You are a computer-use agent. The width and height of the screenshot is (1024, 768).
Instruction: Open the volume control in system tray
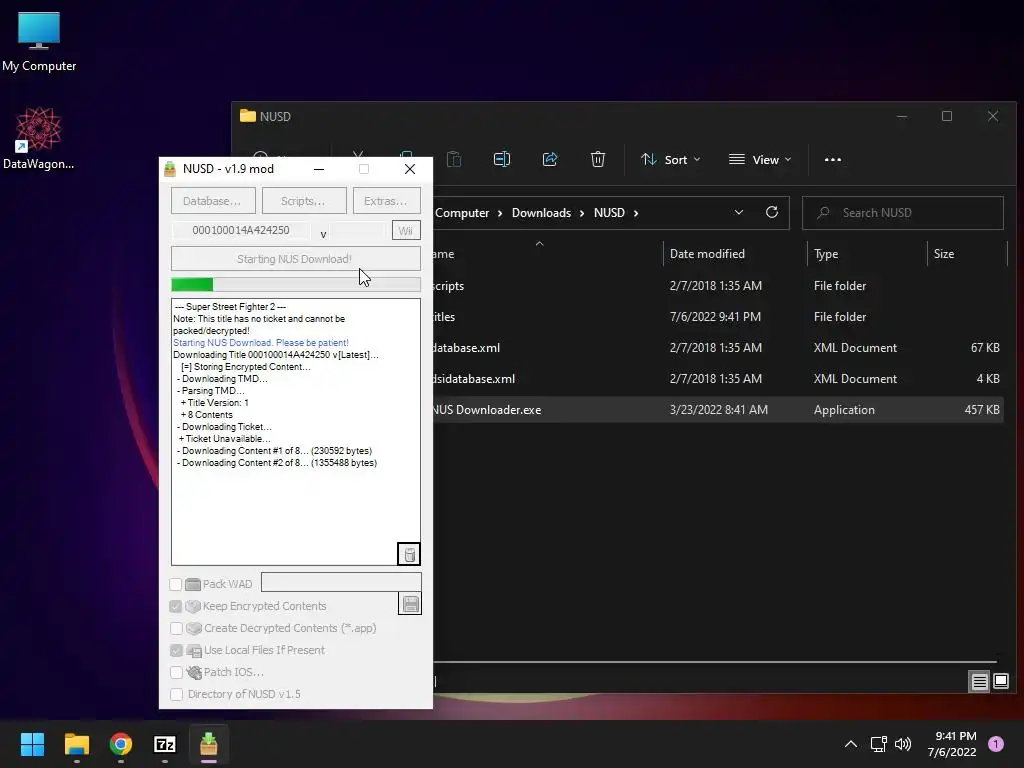pos(903,744)
